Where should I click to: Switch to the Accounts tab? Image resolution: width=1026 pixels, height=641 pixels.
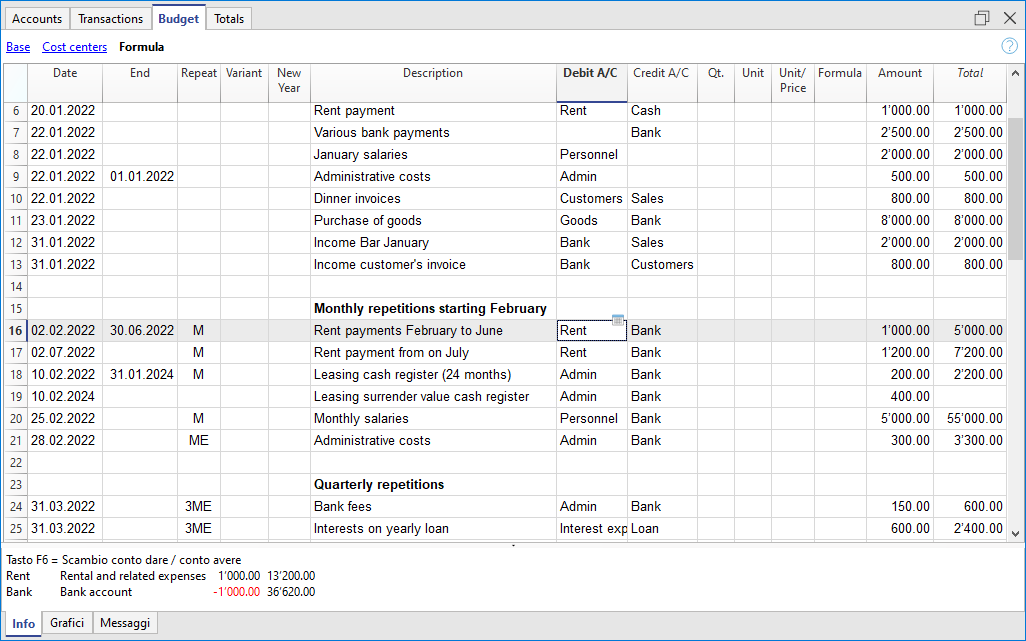pyautogui.click(x=37, y=18)
